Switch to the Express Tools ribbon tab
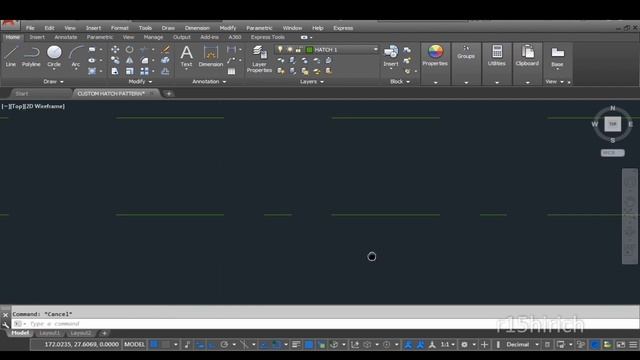 pos(268,37)
